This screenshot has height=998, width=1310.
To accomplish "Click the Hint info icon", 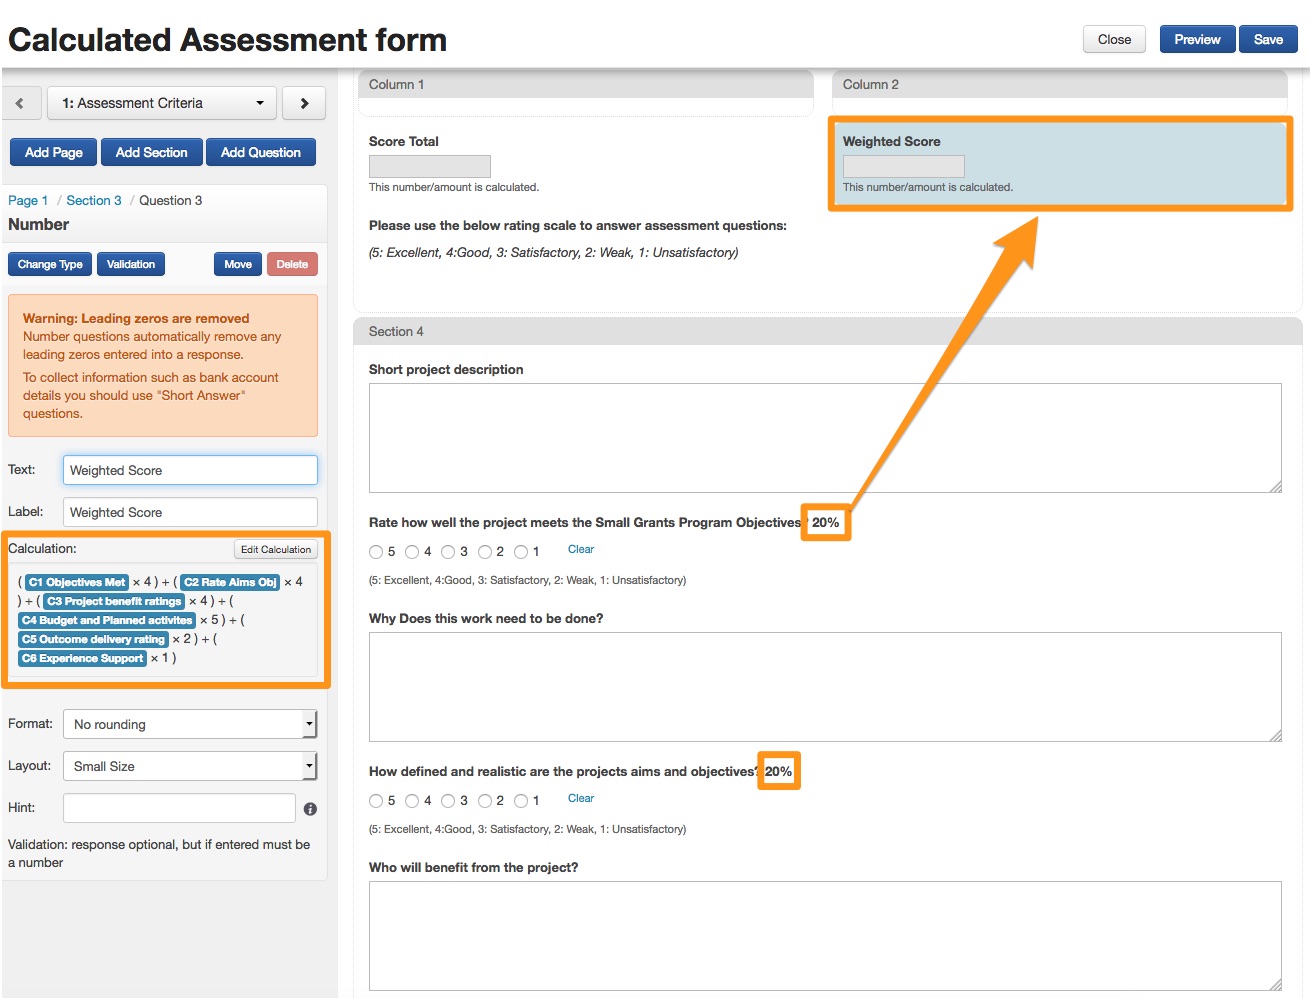I will pyautogui.click(x=310, y=809).
